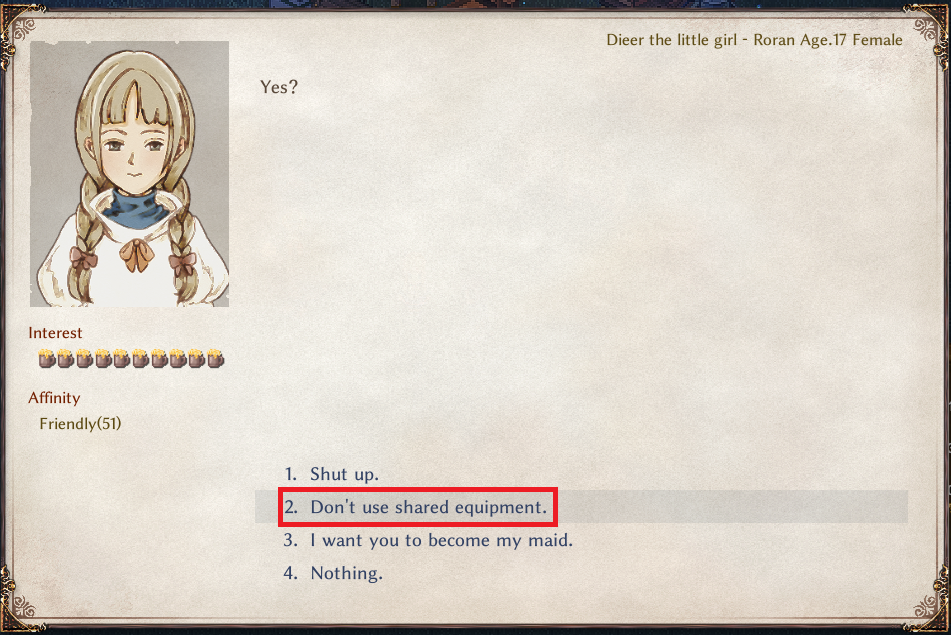
Task: Click the third beer mug in Interest row
Action: (84, 358)
